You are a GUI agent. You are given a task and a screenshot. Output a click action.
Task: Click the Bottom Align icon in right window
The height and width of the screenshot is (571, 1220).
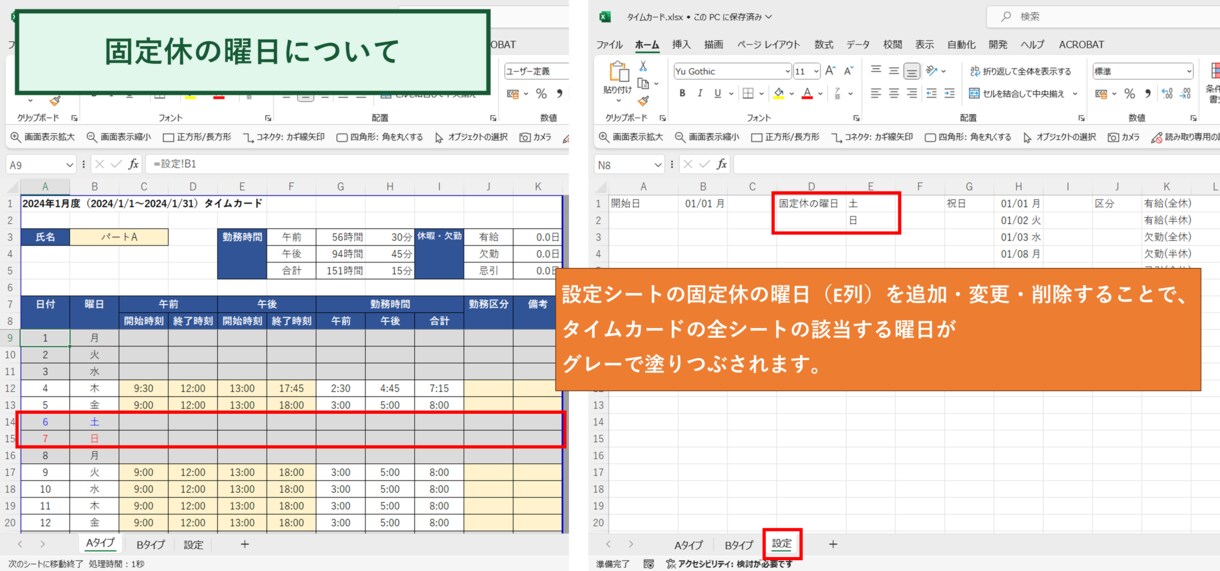click(x=911, y=70)
